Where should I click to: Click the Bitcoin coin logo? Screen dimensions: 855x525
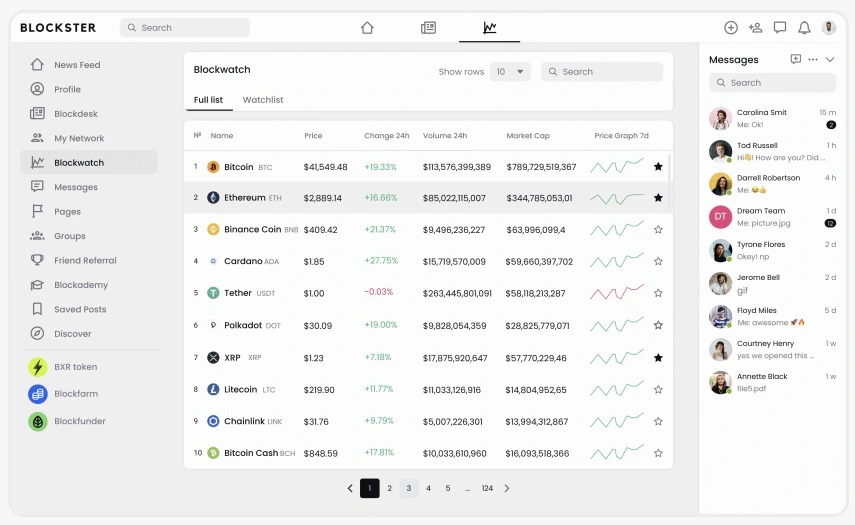pos(213,167)
